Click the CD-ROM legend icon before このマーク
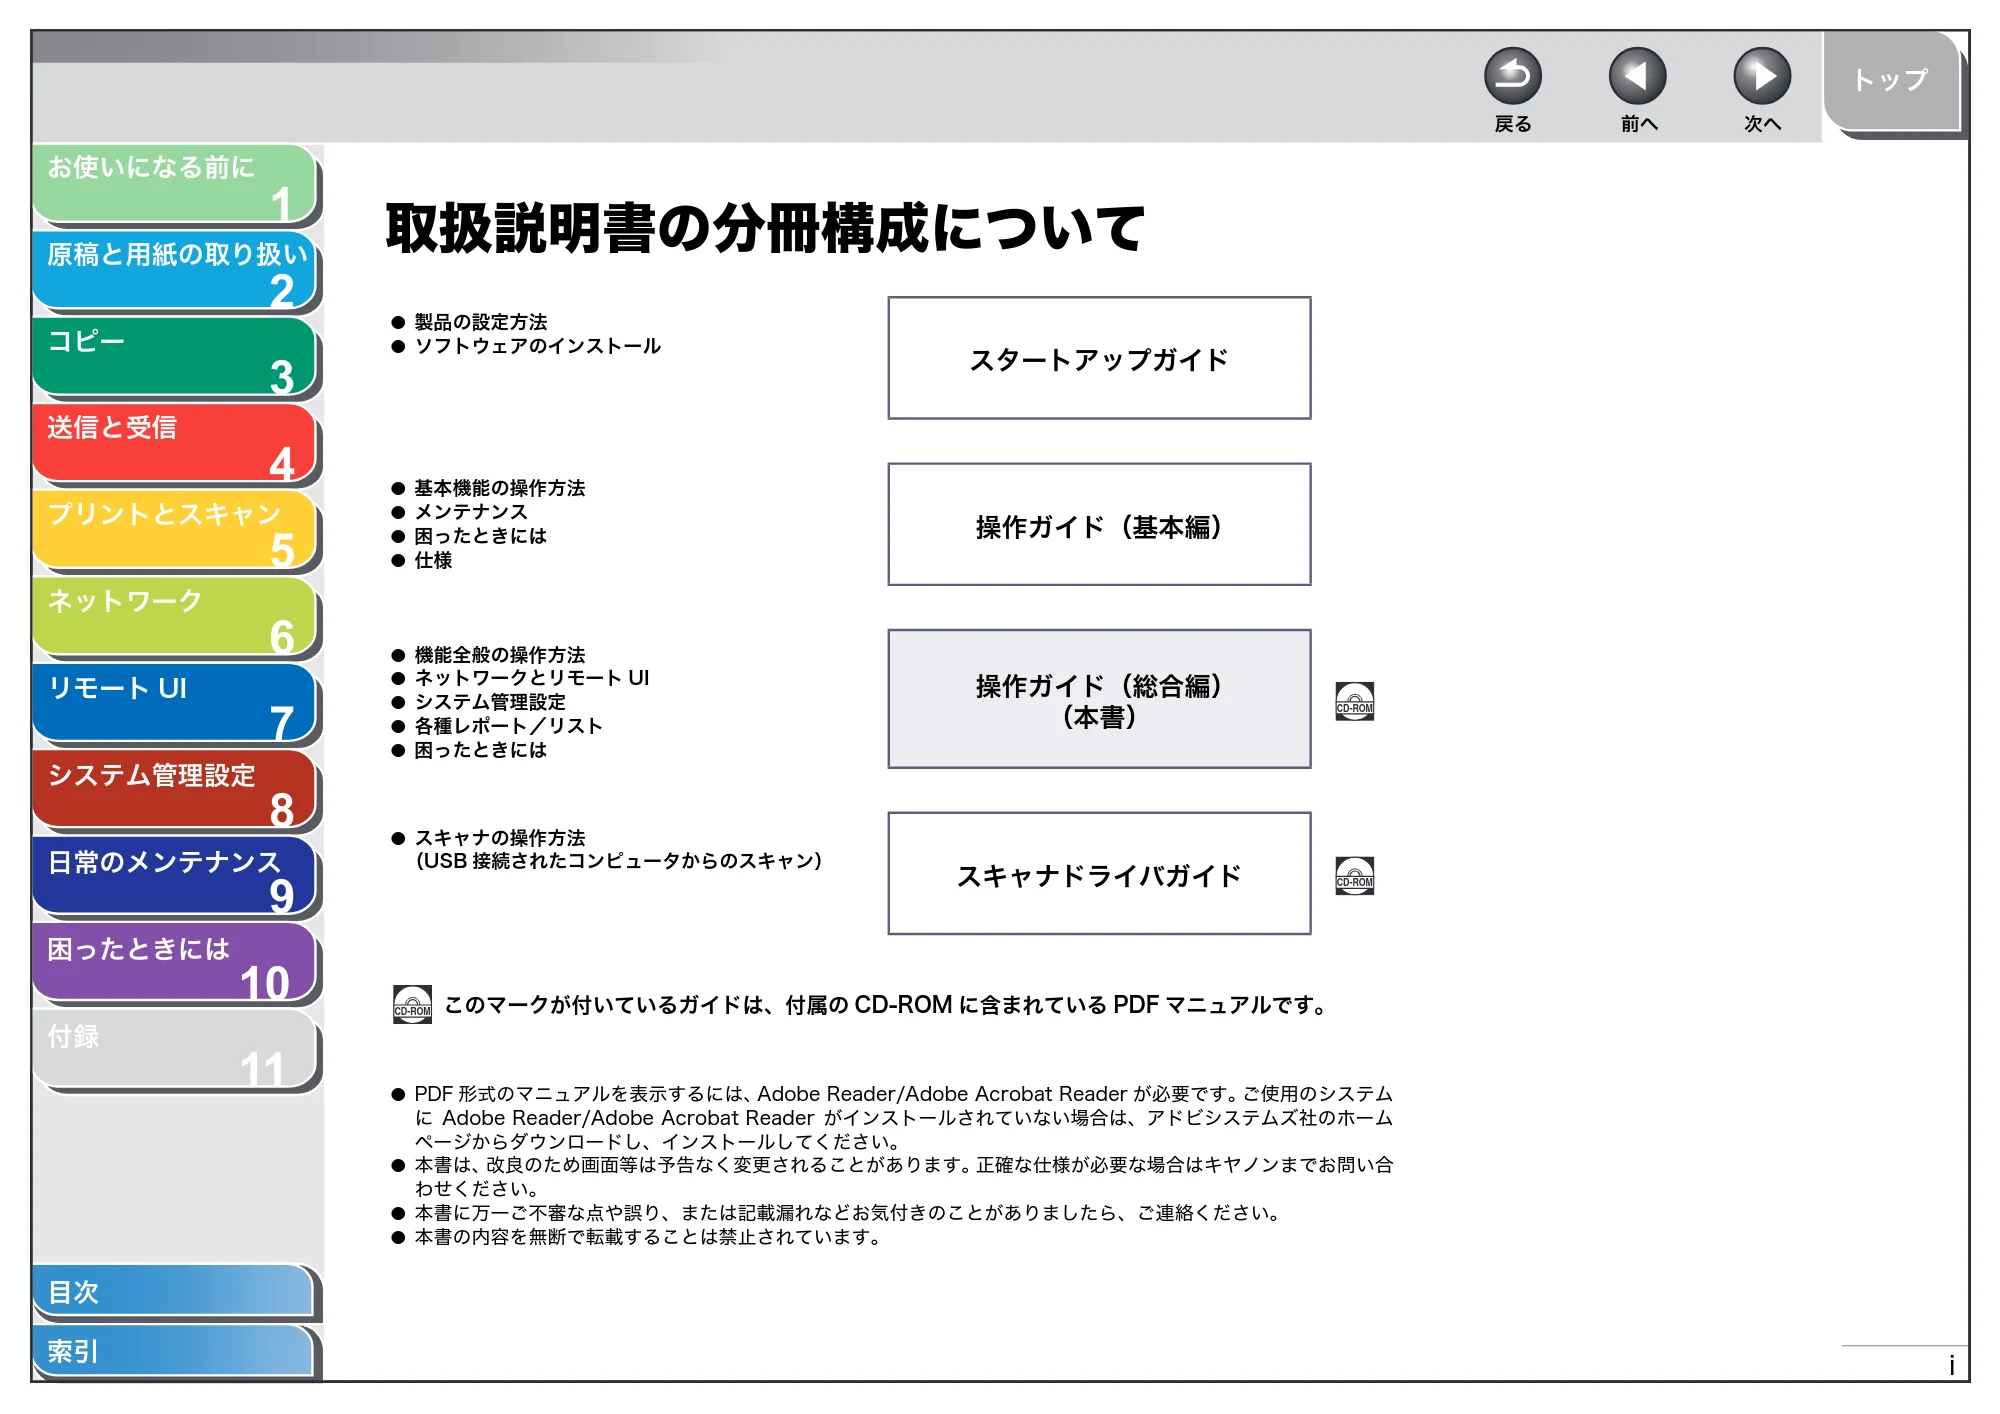The image size is (2000, 1414). pos(412,1004)
